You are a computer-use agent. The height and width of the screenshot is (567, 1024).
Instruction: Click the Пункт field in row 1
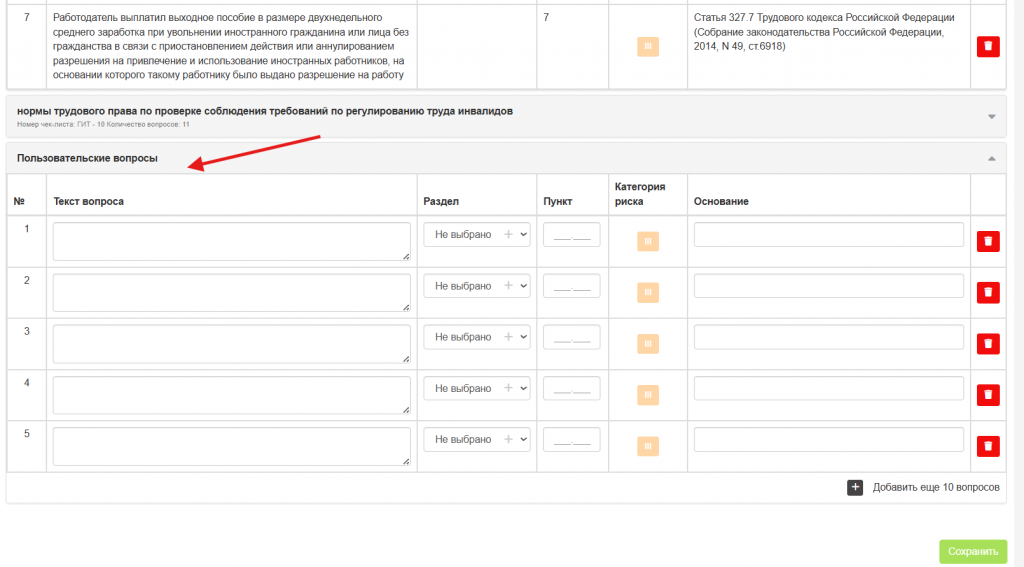click(571, 235)
